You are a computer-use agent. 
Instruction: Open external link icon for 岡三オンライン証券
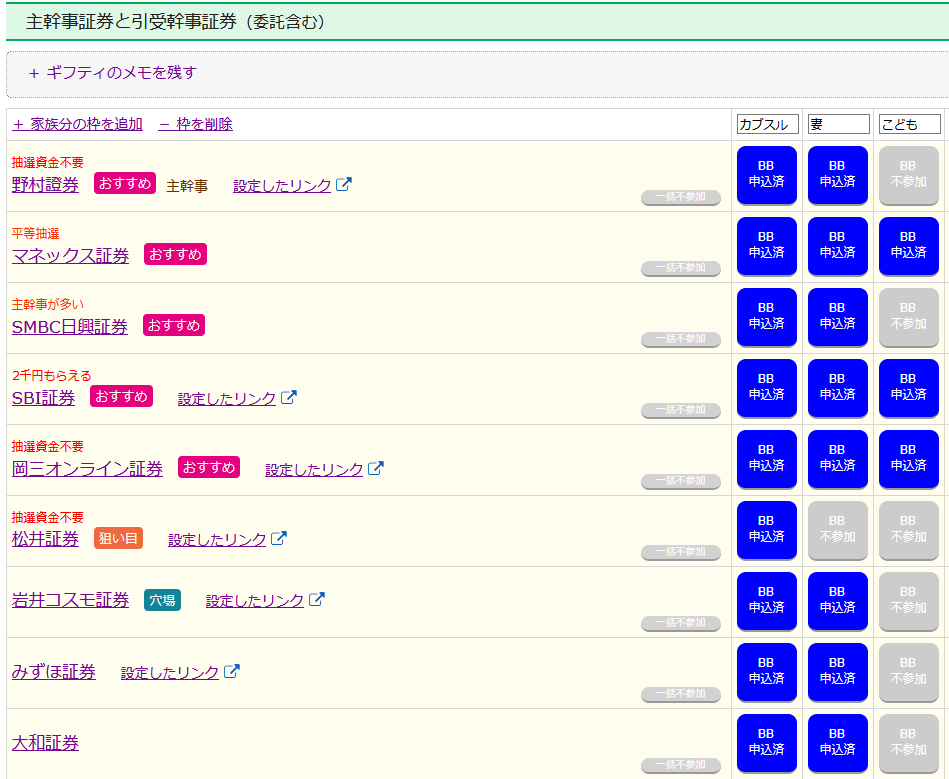pos(376,468)
